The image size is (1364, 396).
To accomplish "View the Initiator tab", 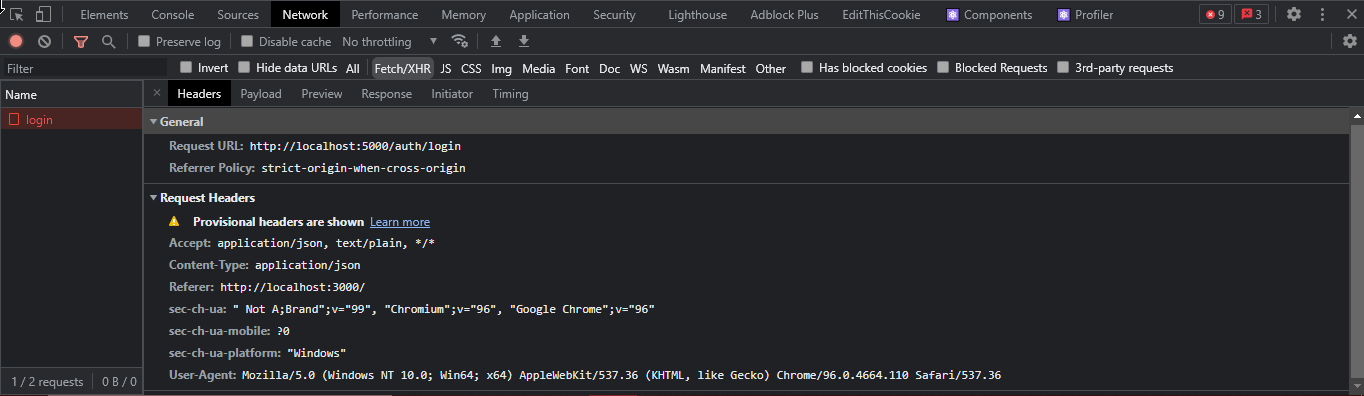I will [x=452, y=94].
